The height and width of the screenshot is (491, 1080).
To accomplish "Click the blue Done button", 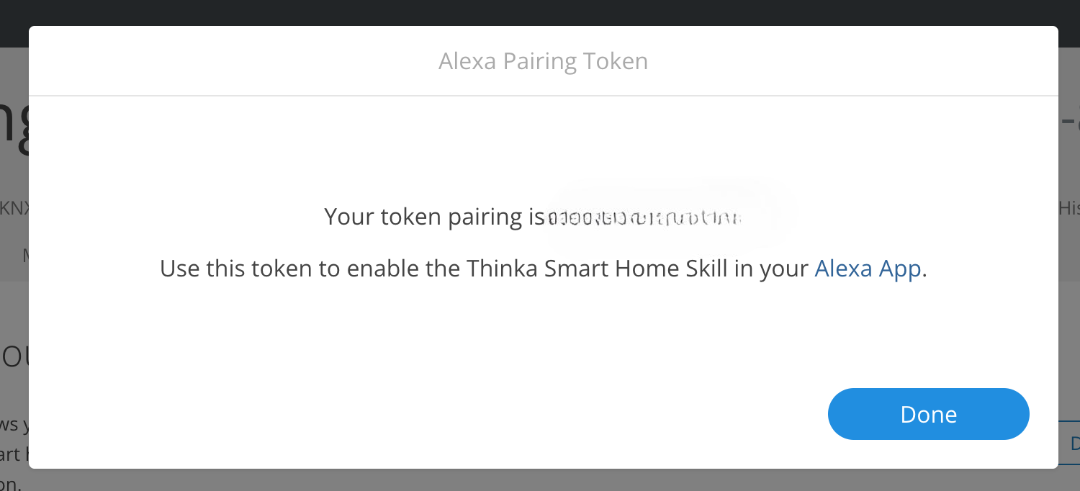I will (928, 414).
